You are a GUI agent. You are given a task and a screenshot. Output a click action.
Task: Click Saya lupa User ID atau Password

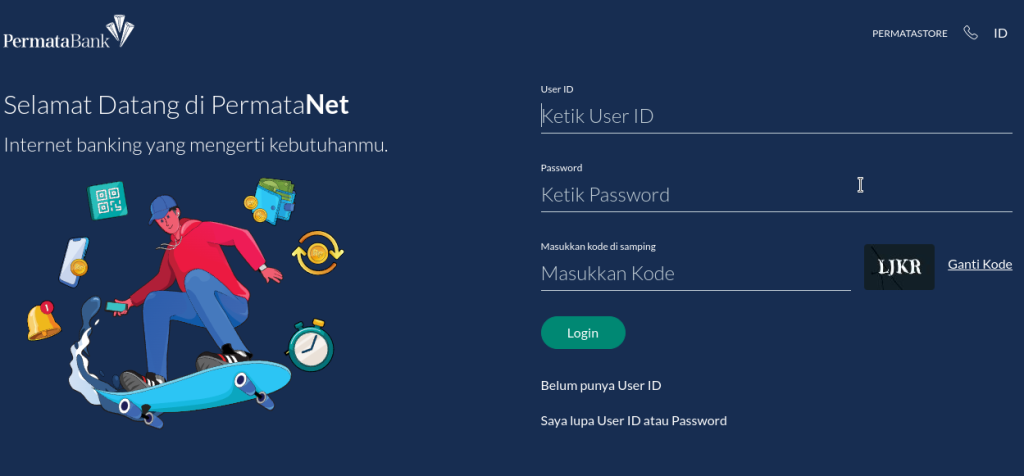tap(634, 421)
